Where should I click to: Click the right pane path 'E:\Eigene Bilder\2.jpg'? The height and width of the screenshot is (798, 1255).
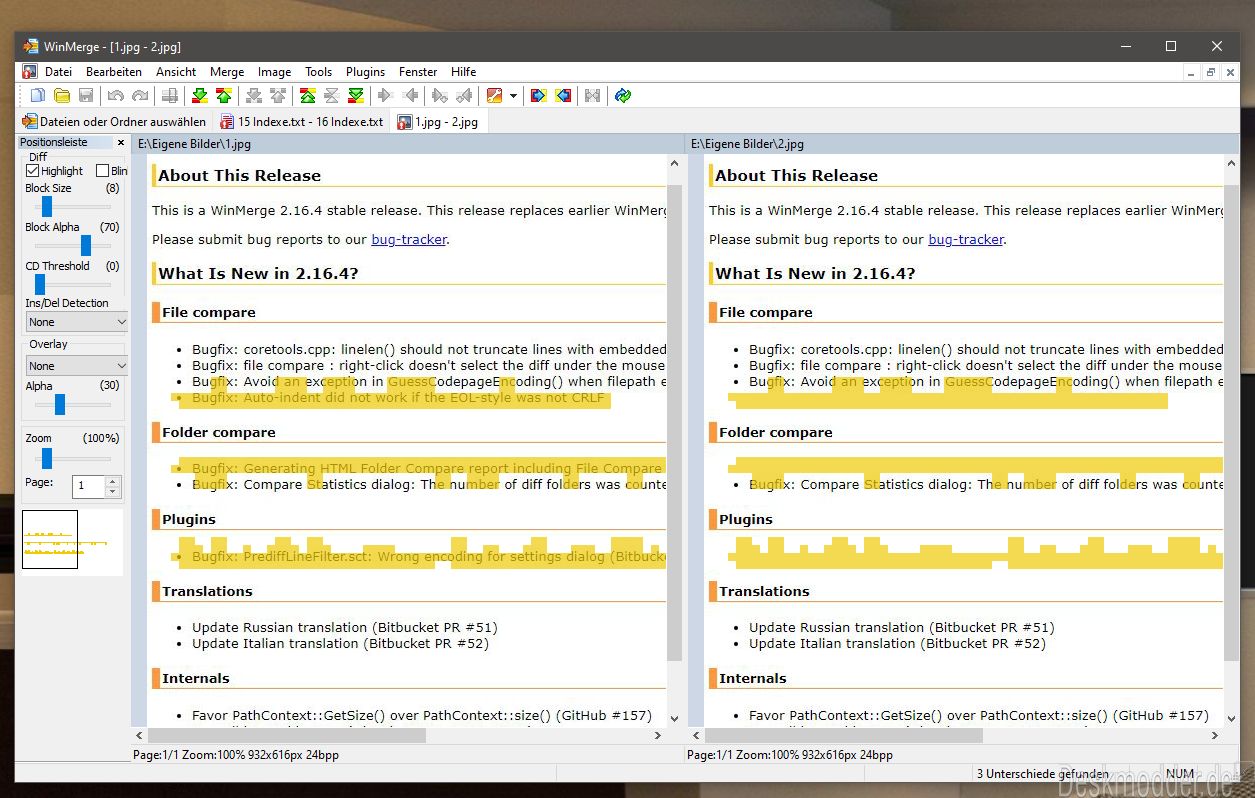(x=746, y=144)
